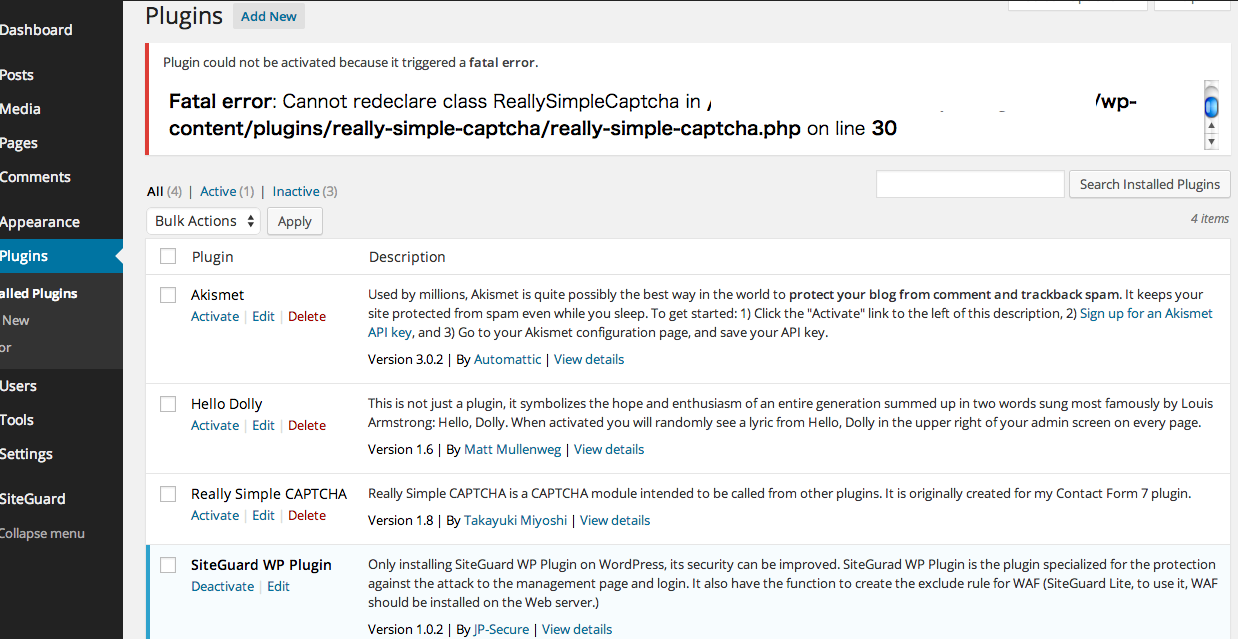Click the Plugin column header
The image size is (1238, 639).
(213, 257)
